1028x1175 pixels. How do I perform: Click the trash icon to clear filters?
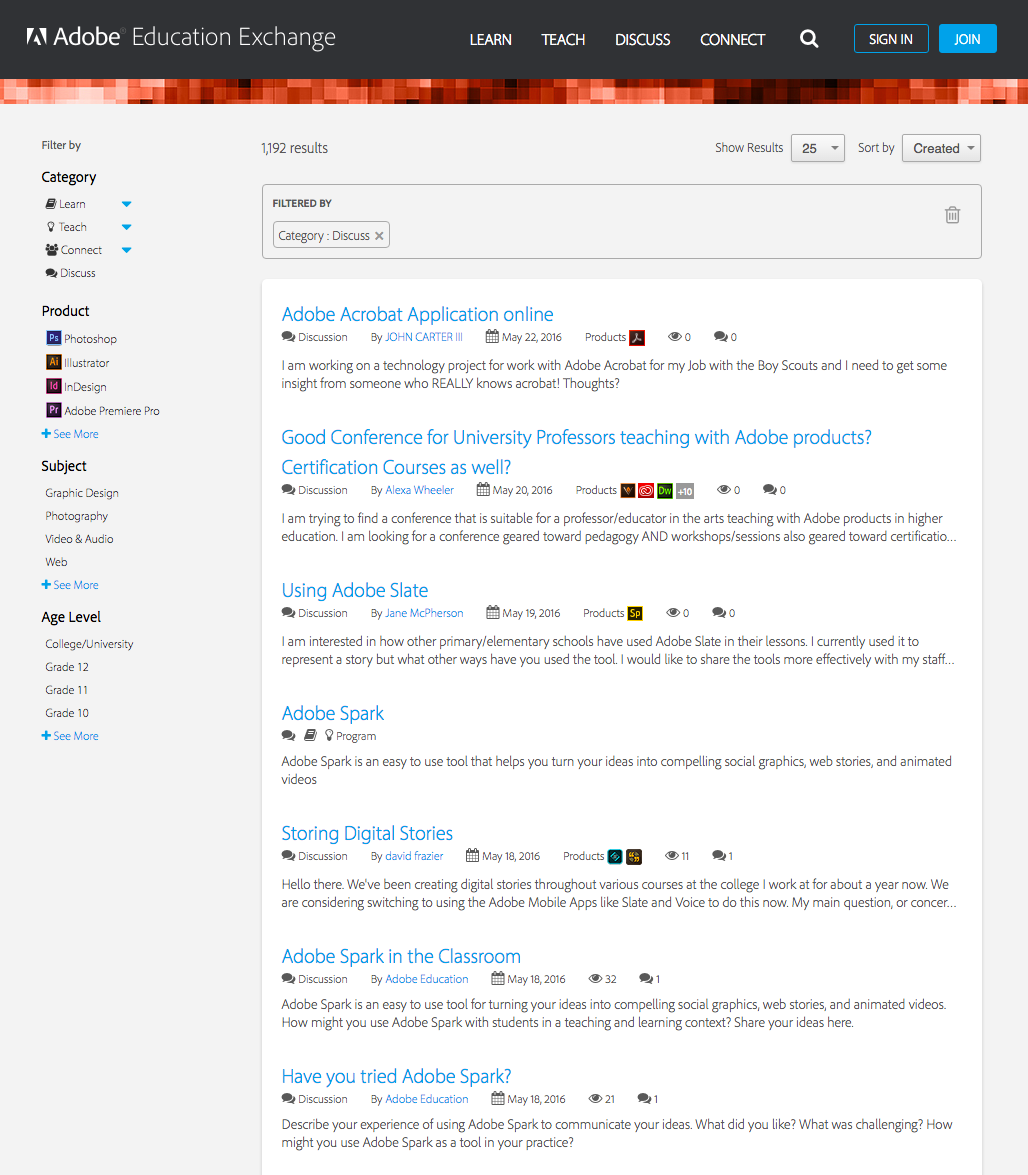(x=952, y=215)
